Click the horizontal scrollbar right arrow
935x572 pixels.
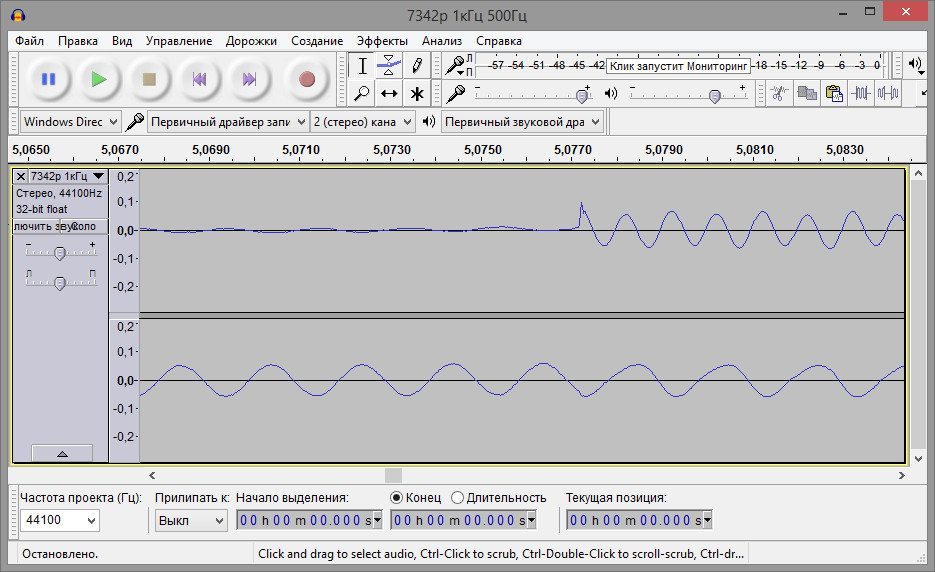pos(902,475)
